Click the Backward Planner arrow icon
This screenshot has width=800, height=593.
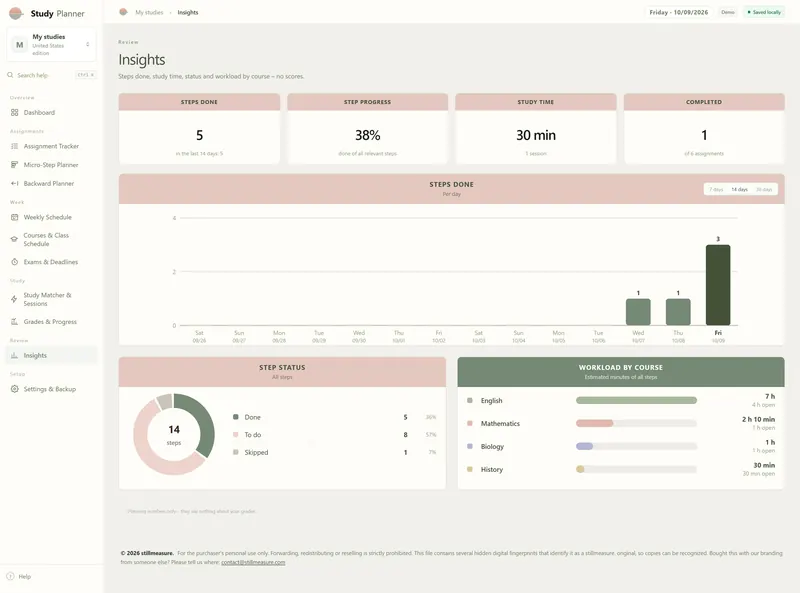tap(14, 183)
